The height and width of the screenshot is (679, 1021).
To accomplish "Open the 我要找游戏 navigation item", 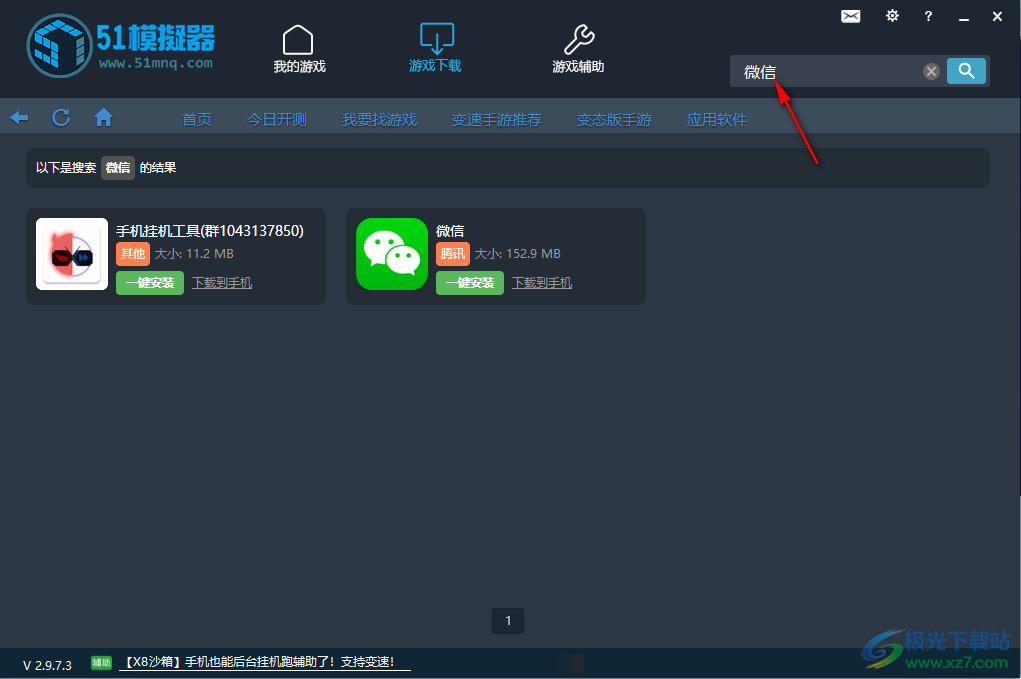I will point(379,120).
